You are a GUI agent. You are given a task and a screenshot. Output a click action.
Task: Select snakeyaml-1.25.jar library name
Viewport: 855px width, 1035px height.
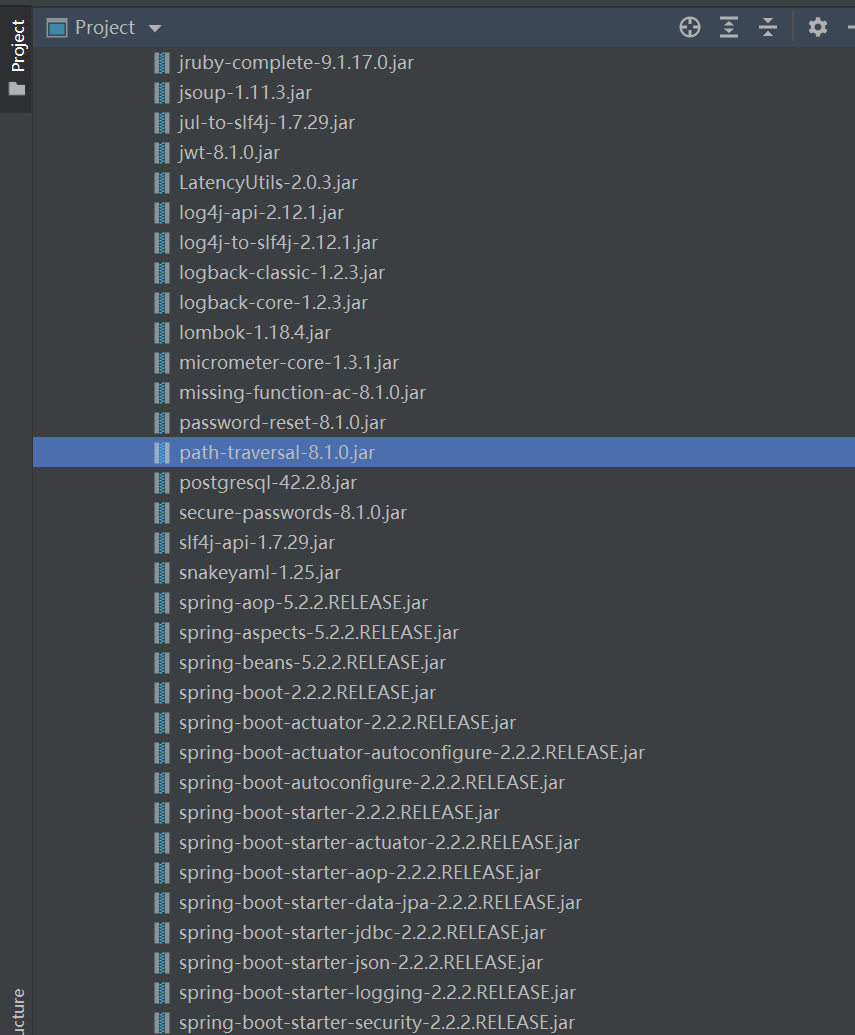(x=260, y=573)
